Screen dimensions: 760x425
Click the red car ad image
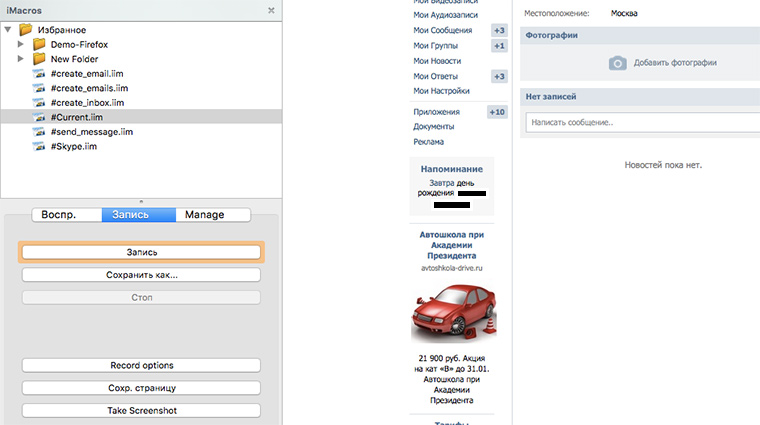pos(454,312)
